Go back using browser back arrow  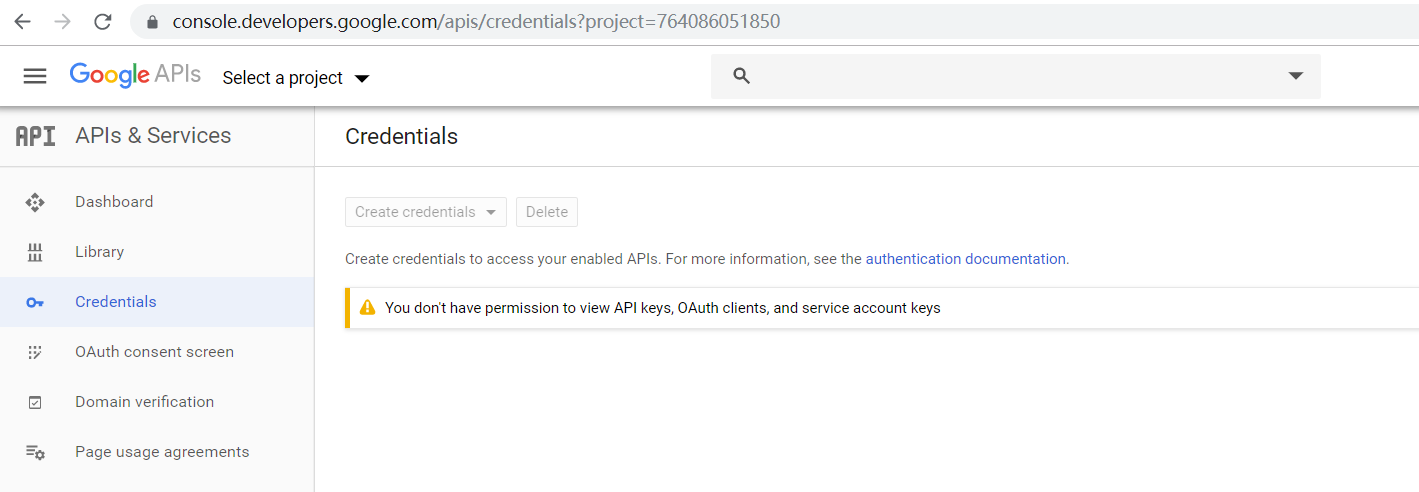click(22, 21)
